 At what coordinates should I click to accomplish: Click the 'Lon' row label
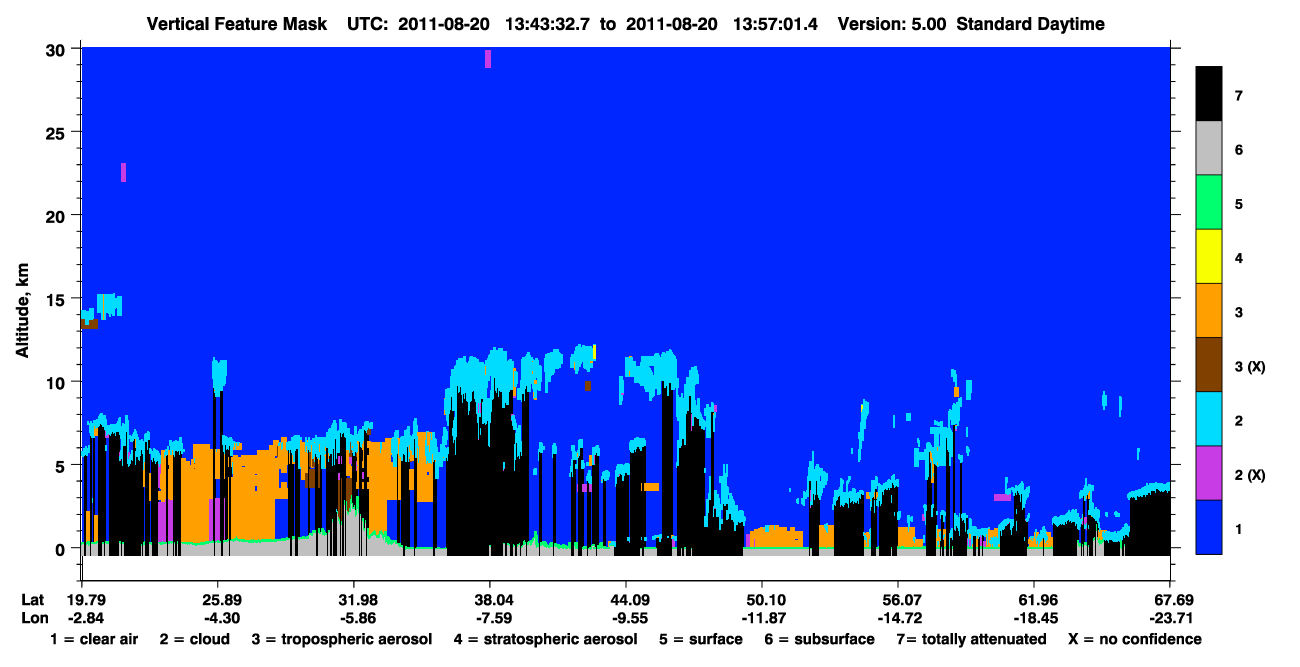point(34,618)
